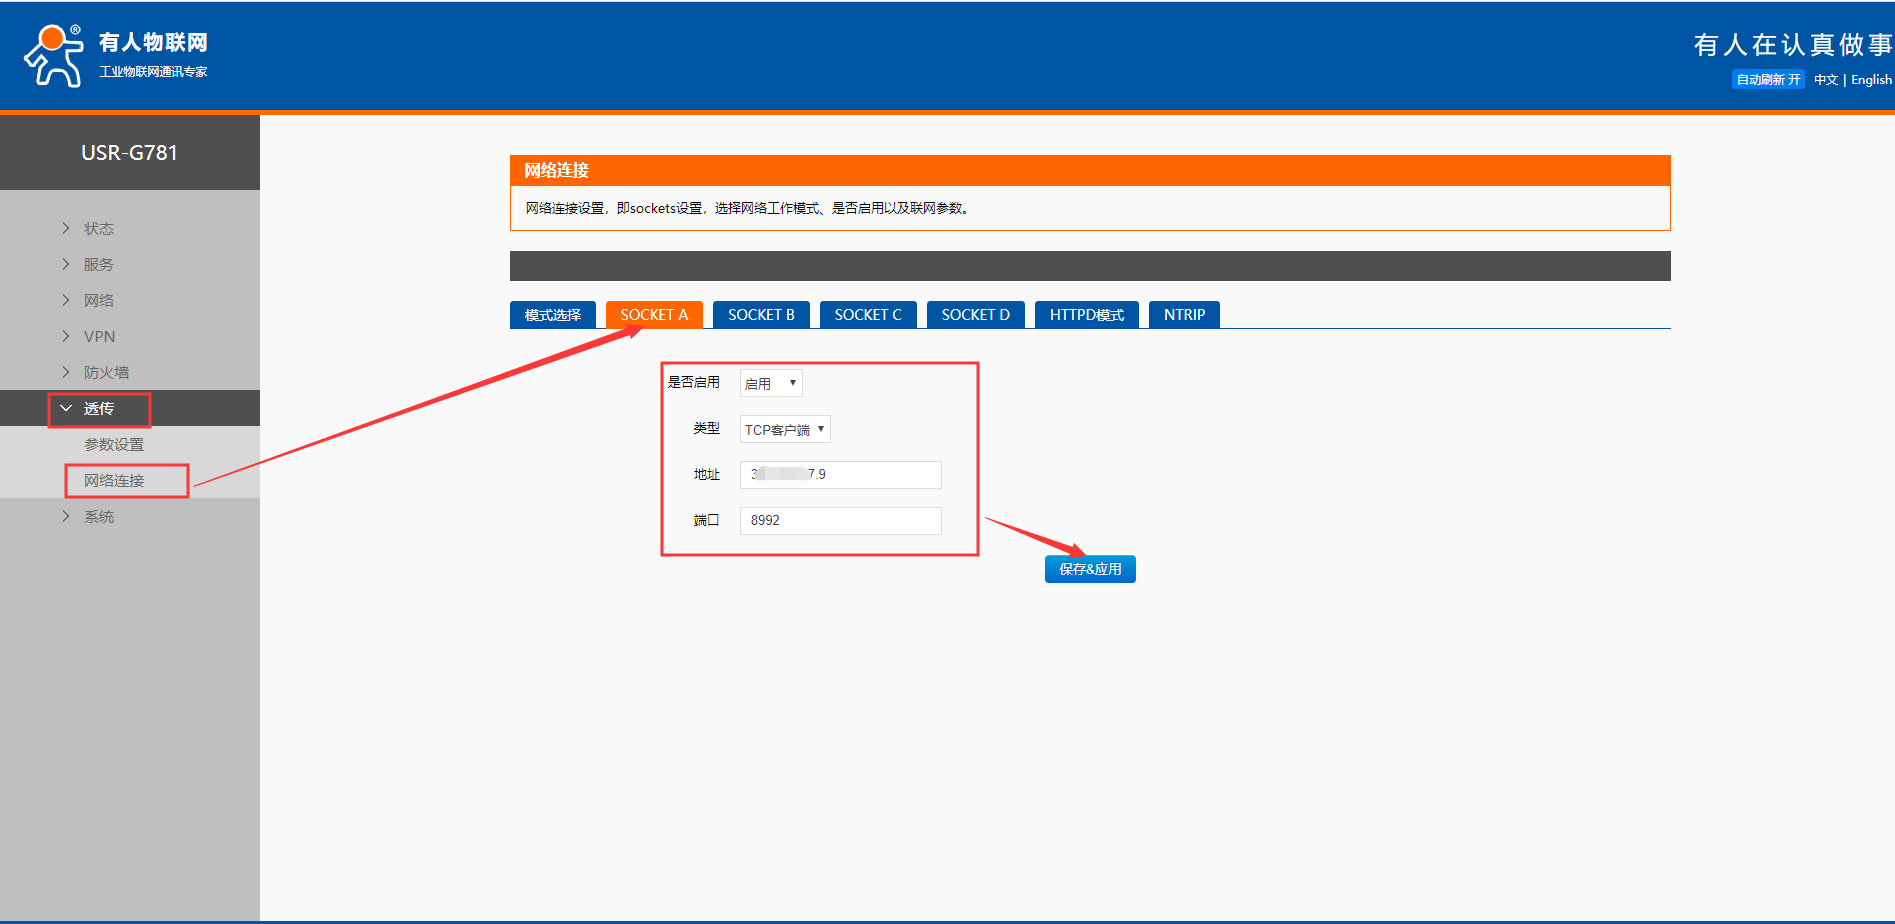Open the 是否启用 enable dropdown

click(x=770, y=384)
